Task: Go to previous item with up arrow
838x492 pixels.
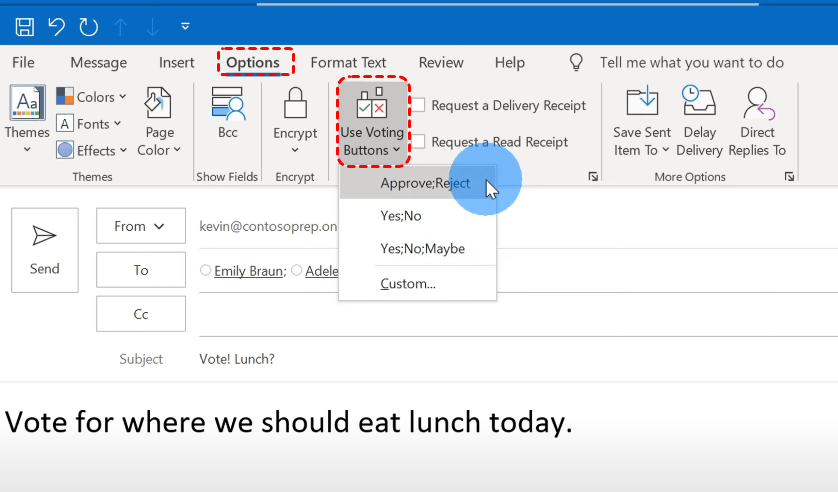Action: coord(121,27)
